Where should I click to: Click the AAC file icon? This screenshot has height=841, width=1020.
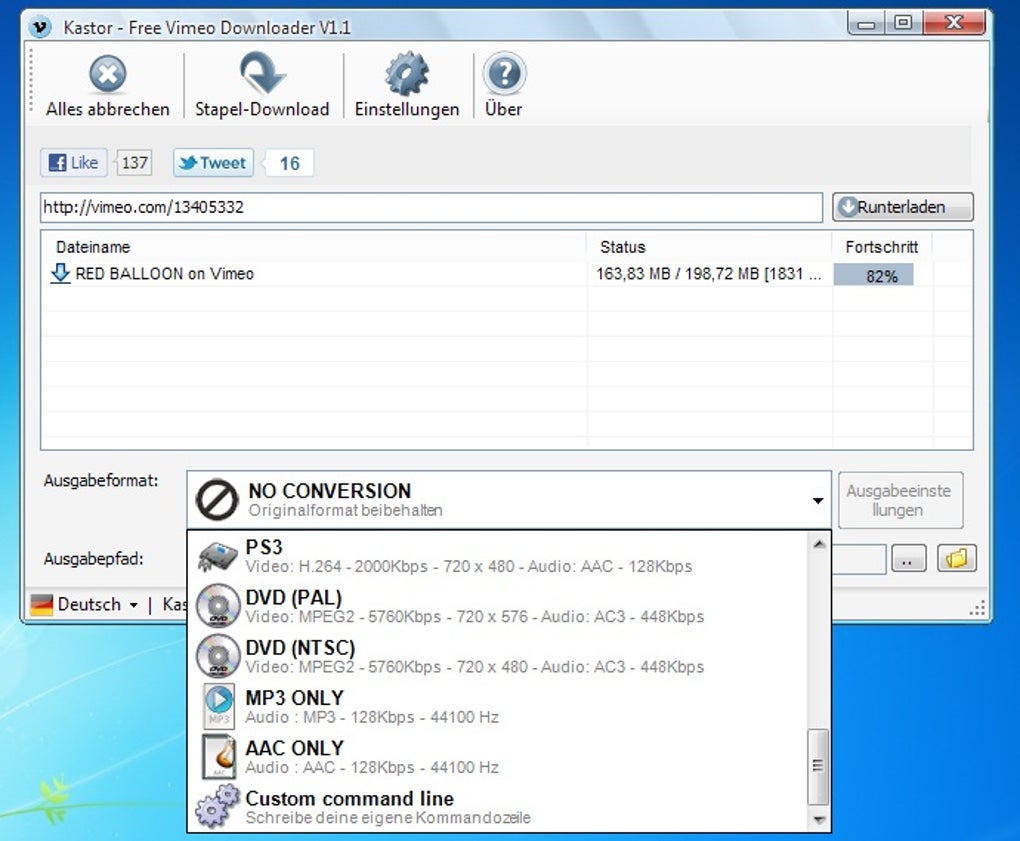point(219,756)
